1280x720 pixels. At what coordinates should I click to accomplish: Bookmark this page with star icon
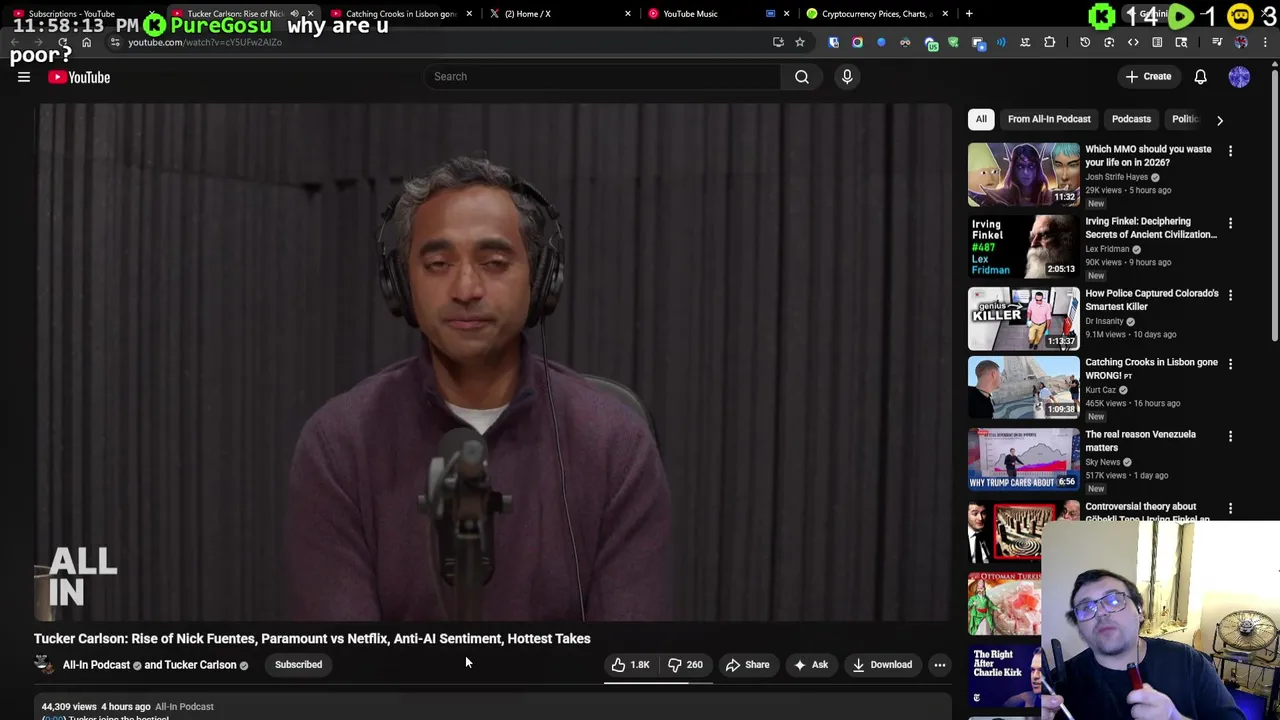(x=800, y=42)
